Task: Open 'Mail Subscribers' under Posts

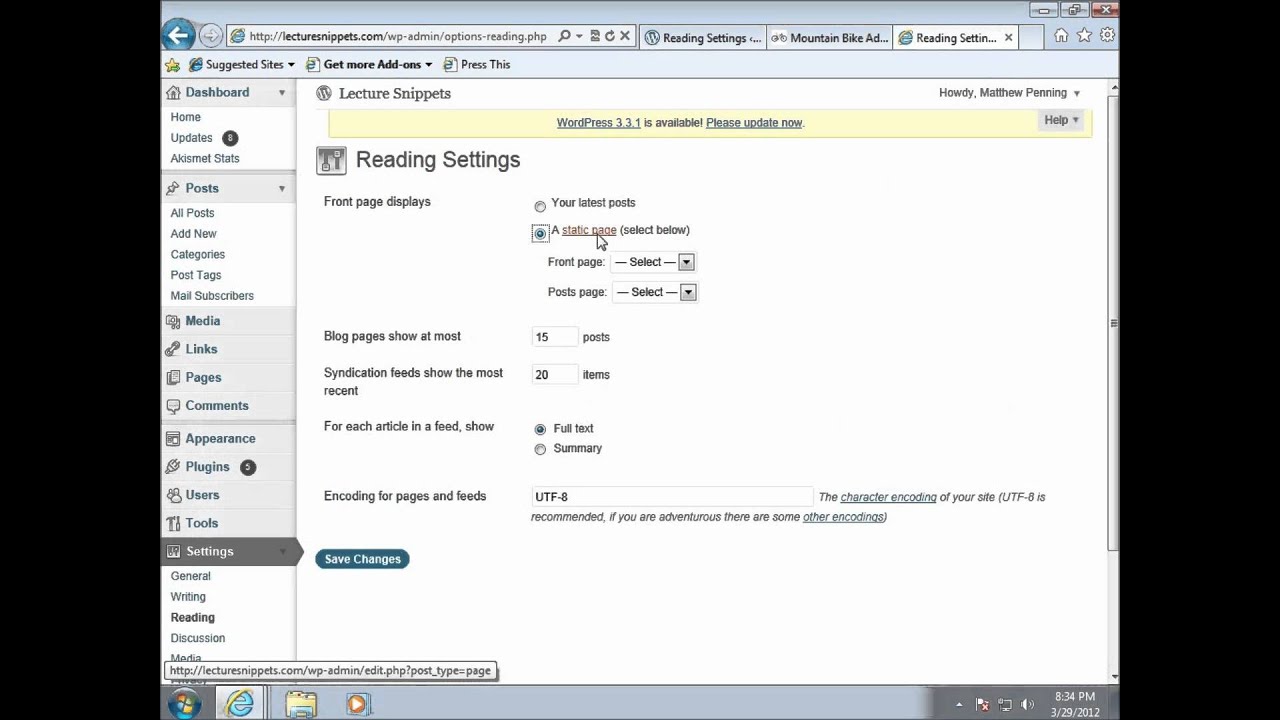Action: click(212, 296)
